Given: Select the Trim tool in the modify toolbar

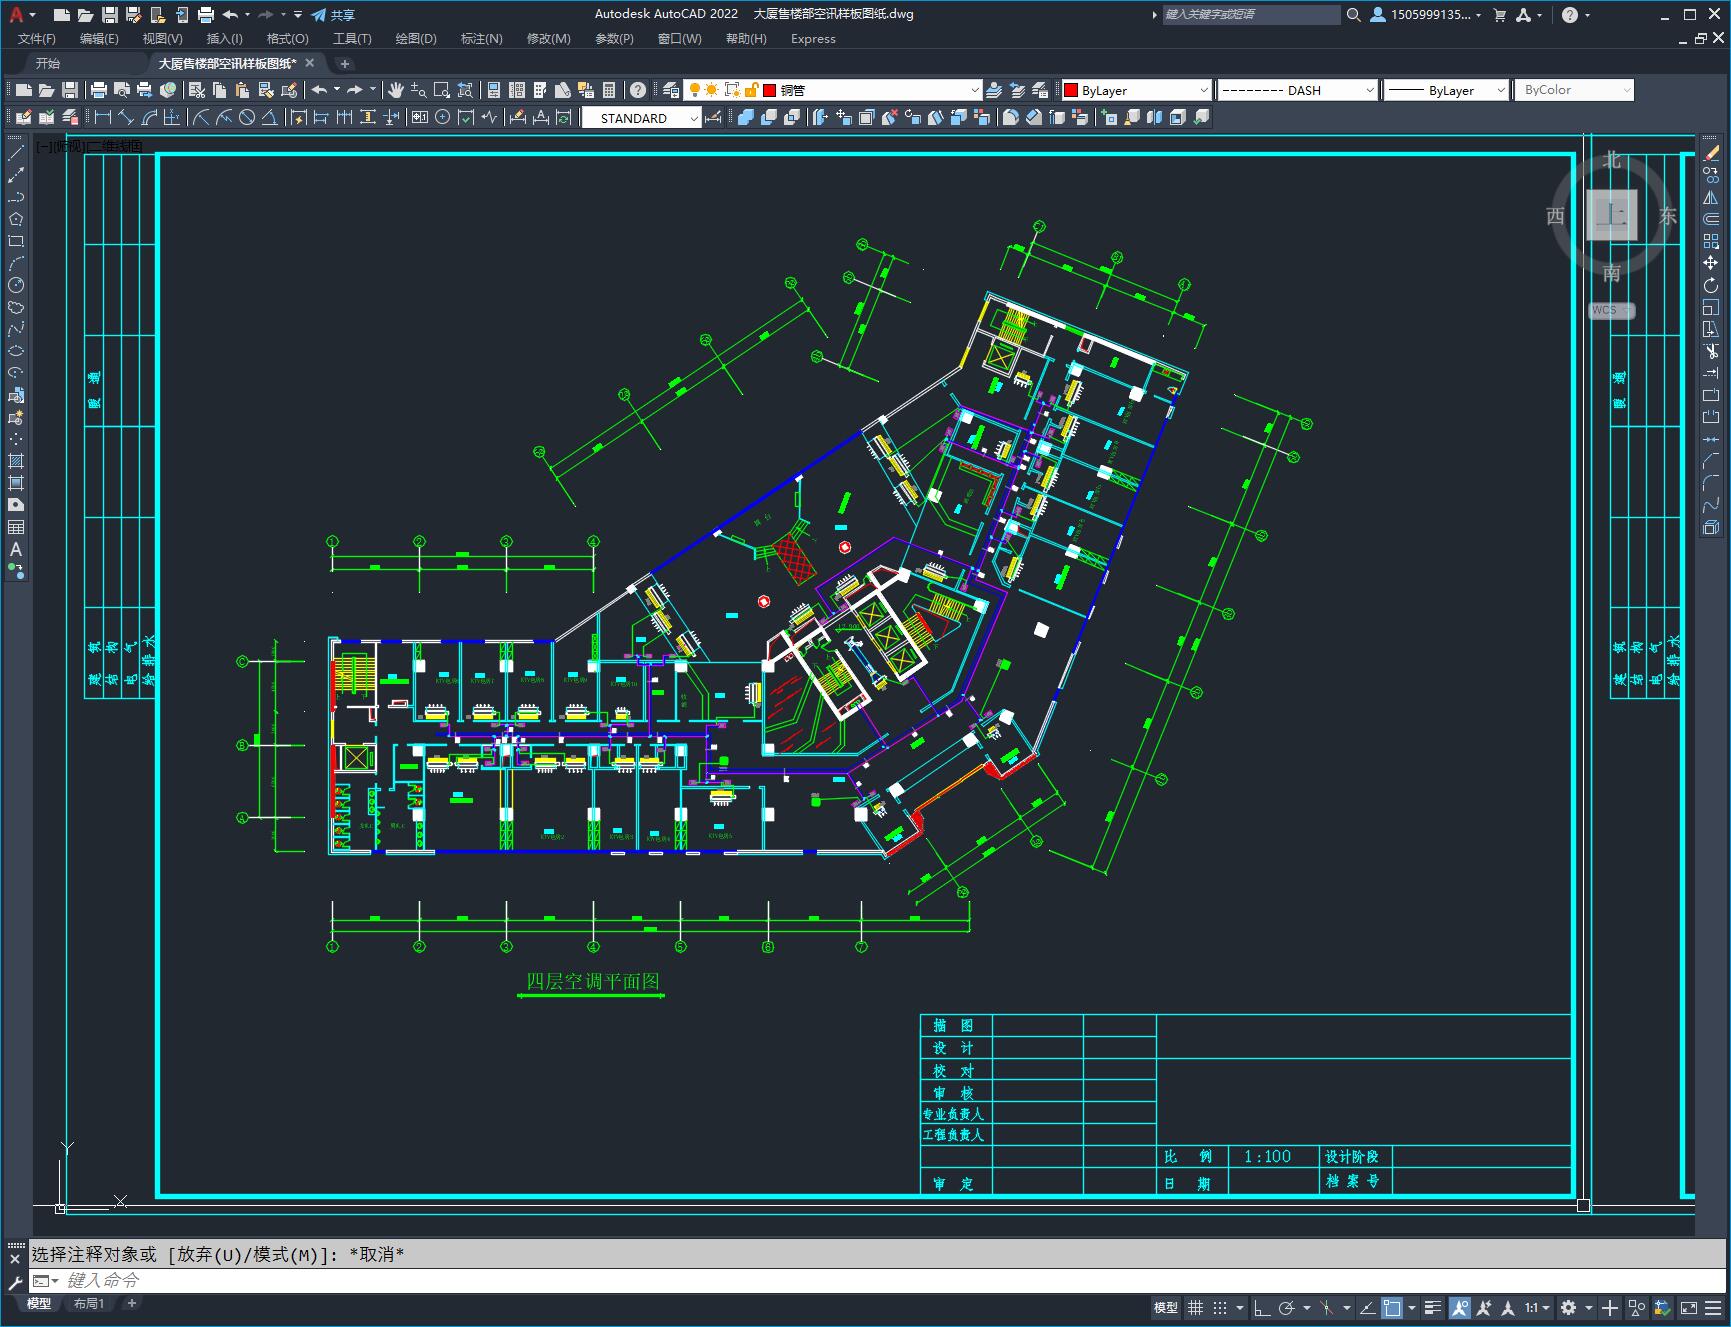Looking at the screenshot, I should pos(1711,351).
